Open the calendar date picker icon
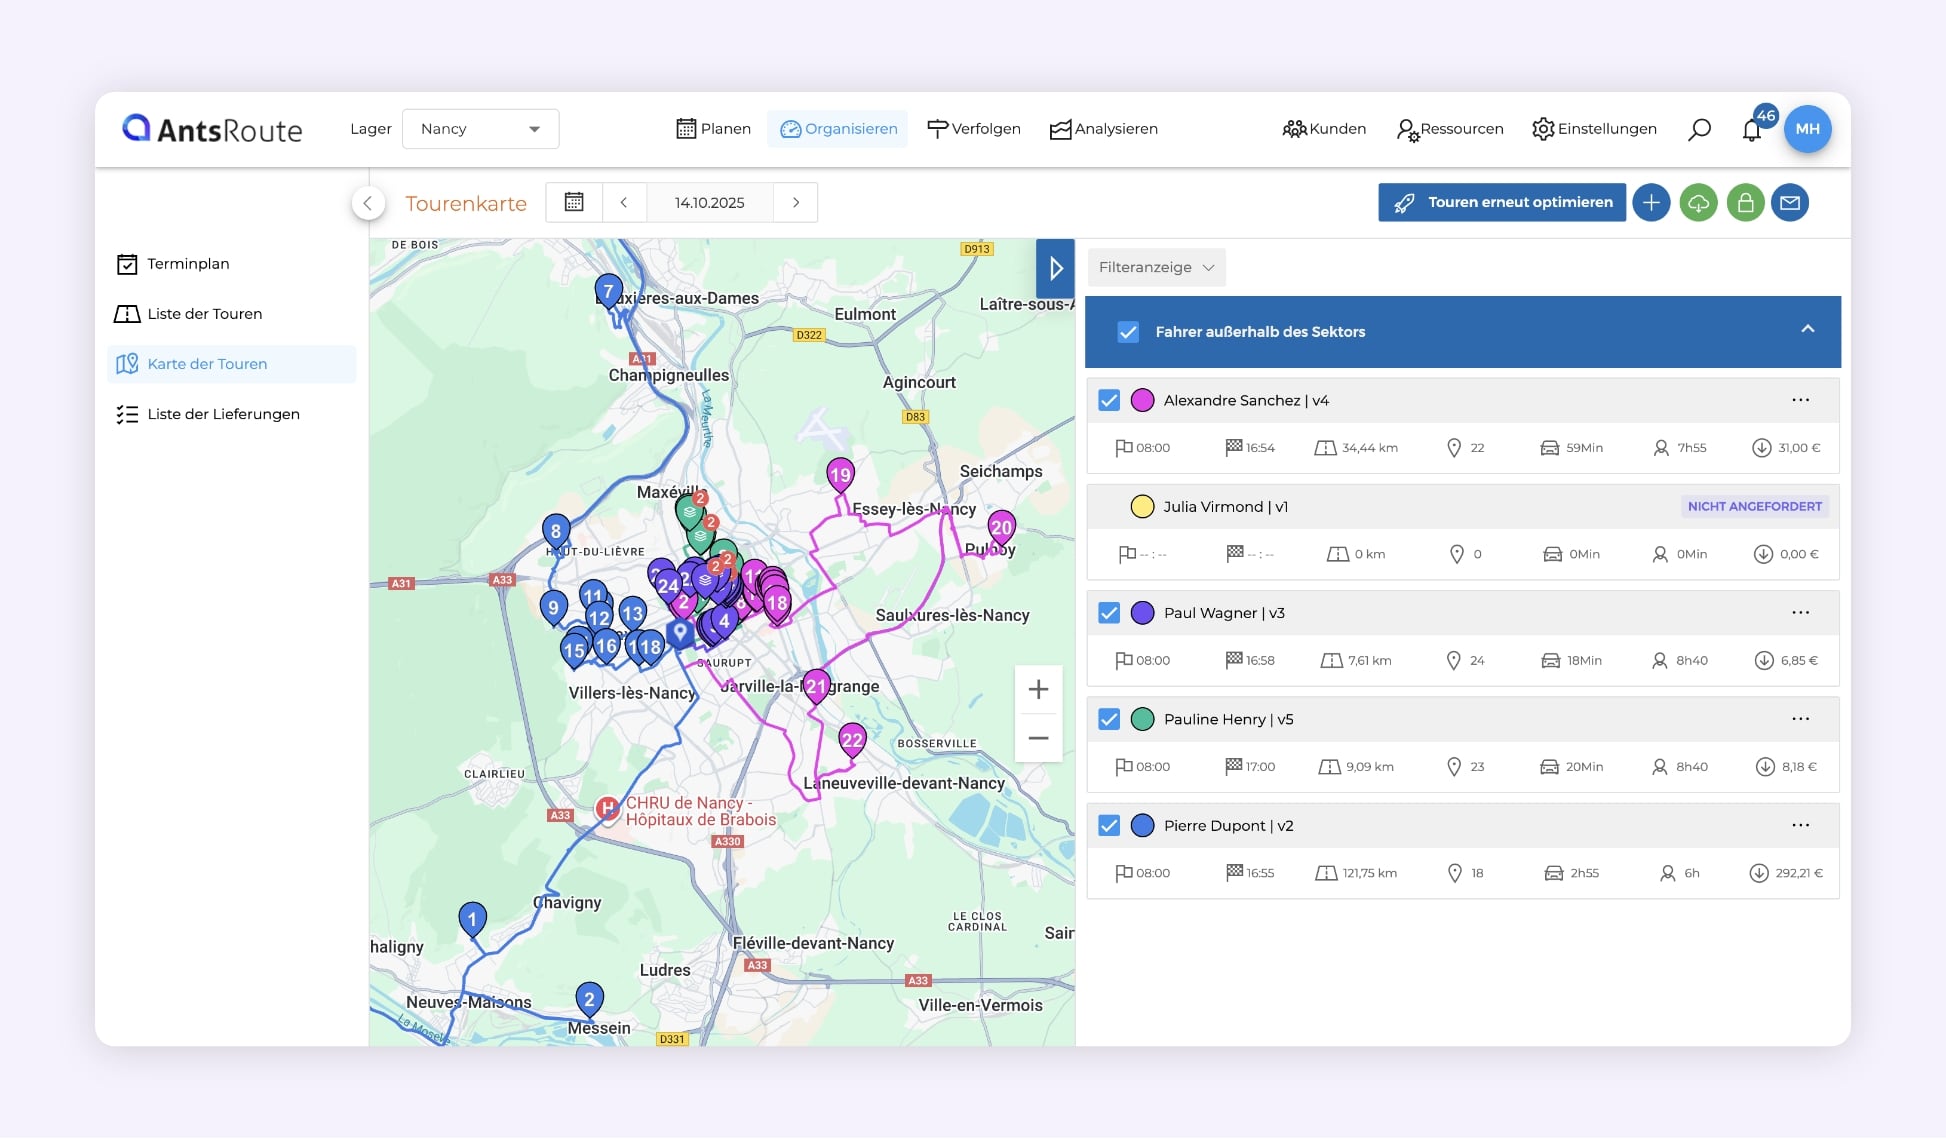Image resolution: width=1946 pixels, height=1139 pixels. pyautogui.click(x=574, y=202)
